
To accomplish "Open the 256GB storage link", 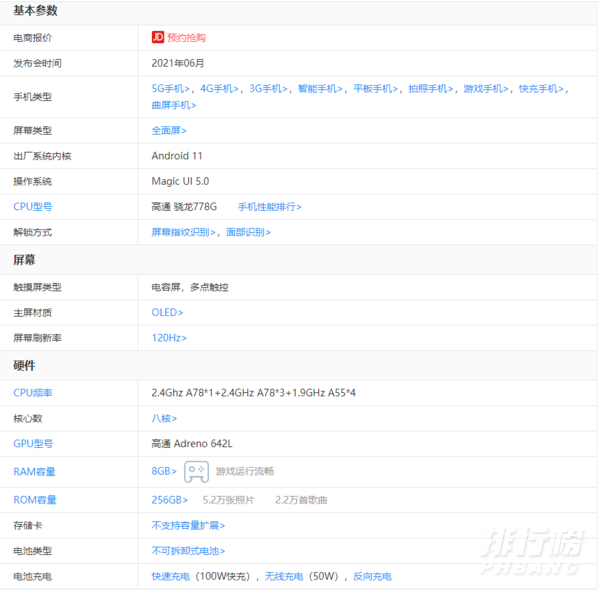I will [170, 500].
